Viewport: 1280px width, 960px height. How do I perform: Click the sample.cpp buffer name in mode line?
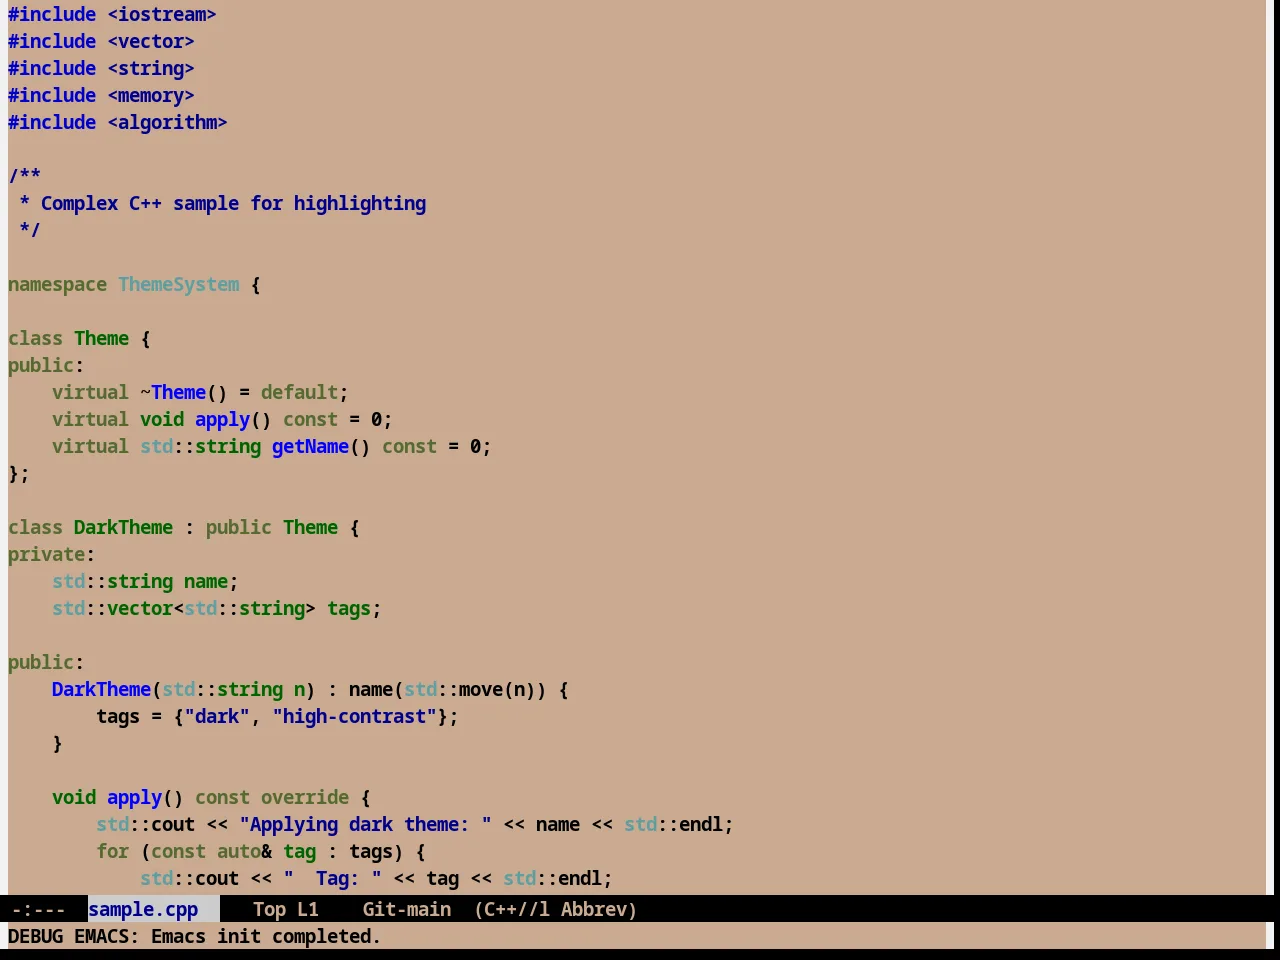(143, 909)
